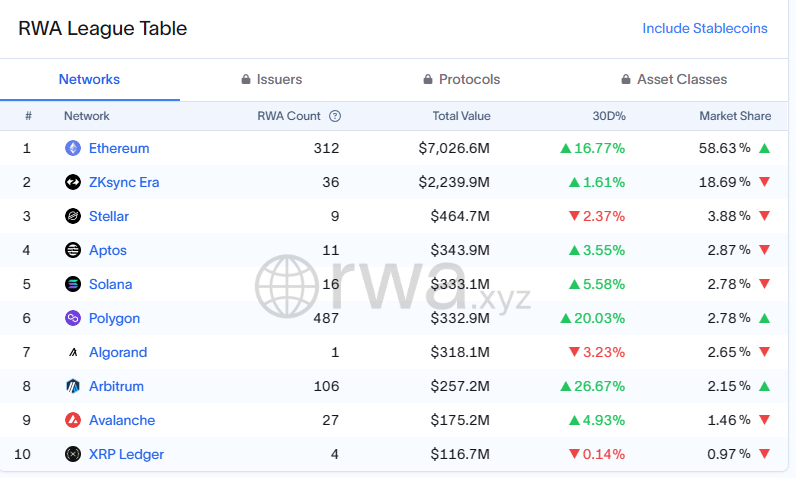Screen dimensions: 796x478
Task: Open the ZKsync Era network link
Action: pos(124,182)
